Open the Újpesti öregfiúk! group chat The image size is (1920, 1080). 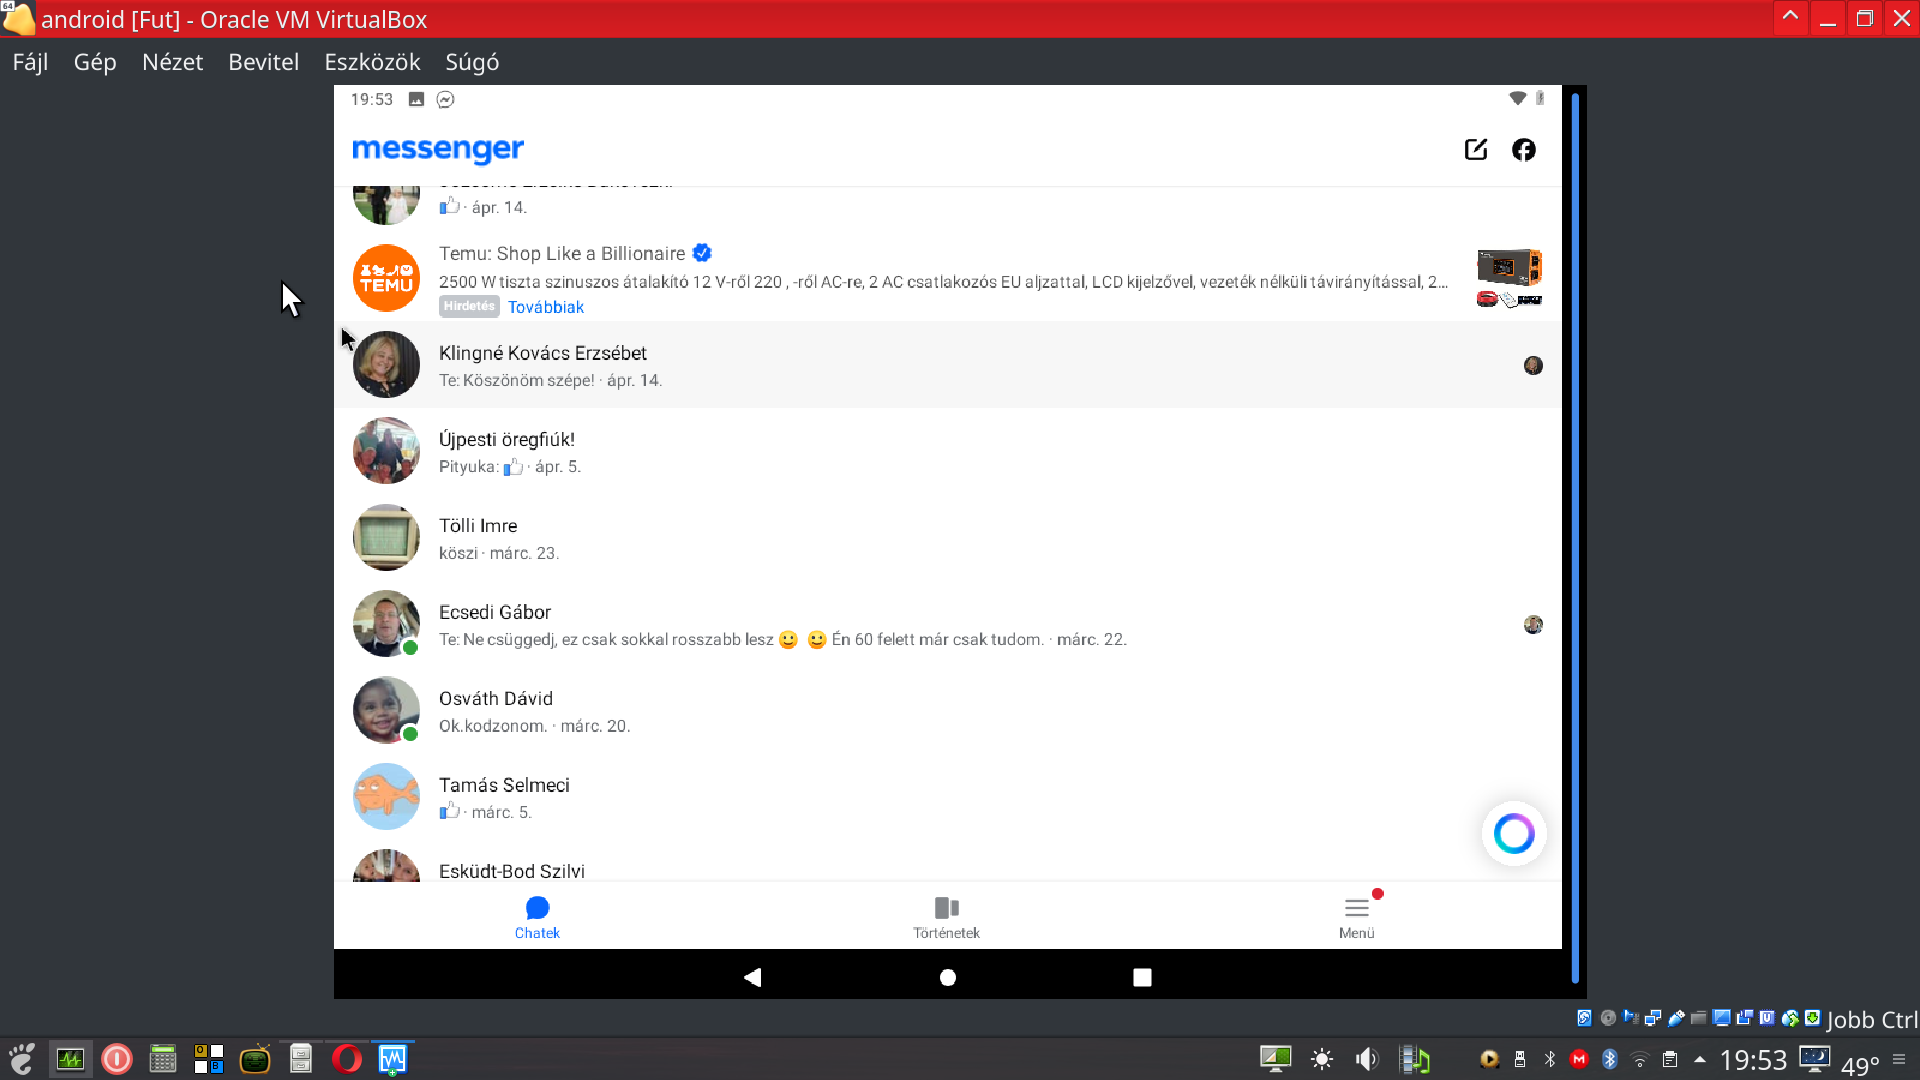click(947, 451)
